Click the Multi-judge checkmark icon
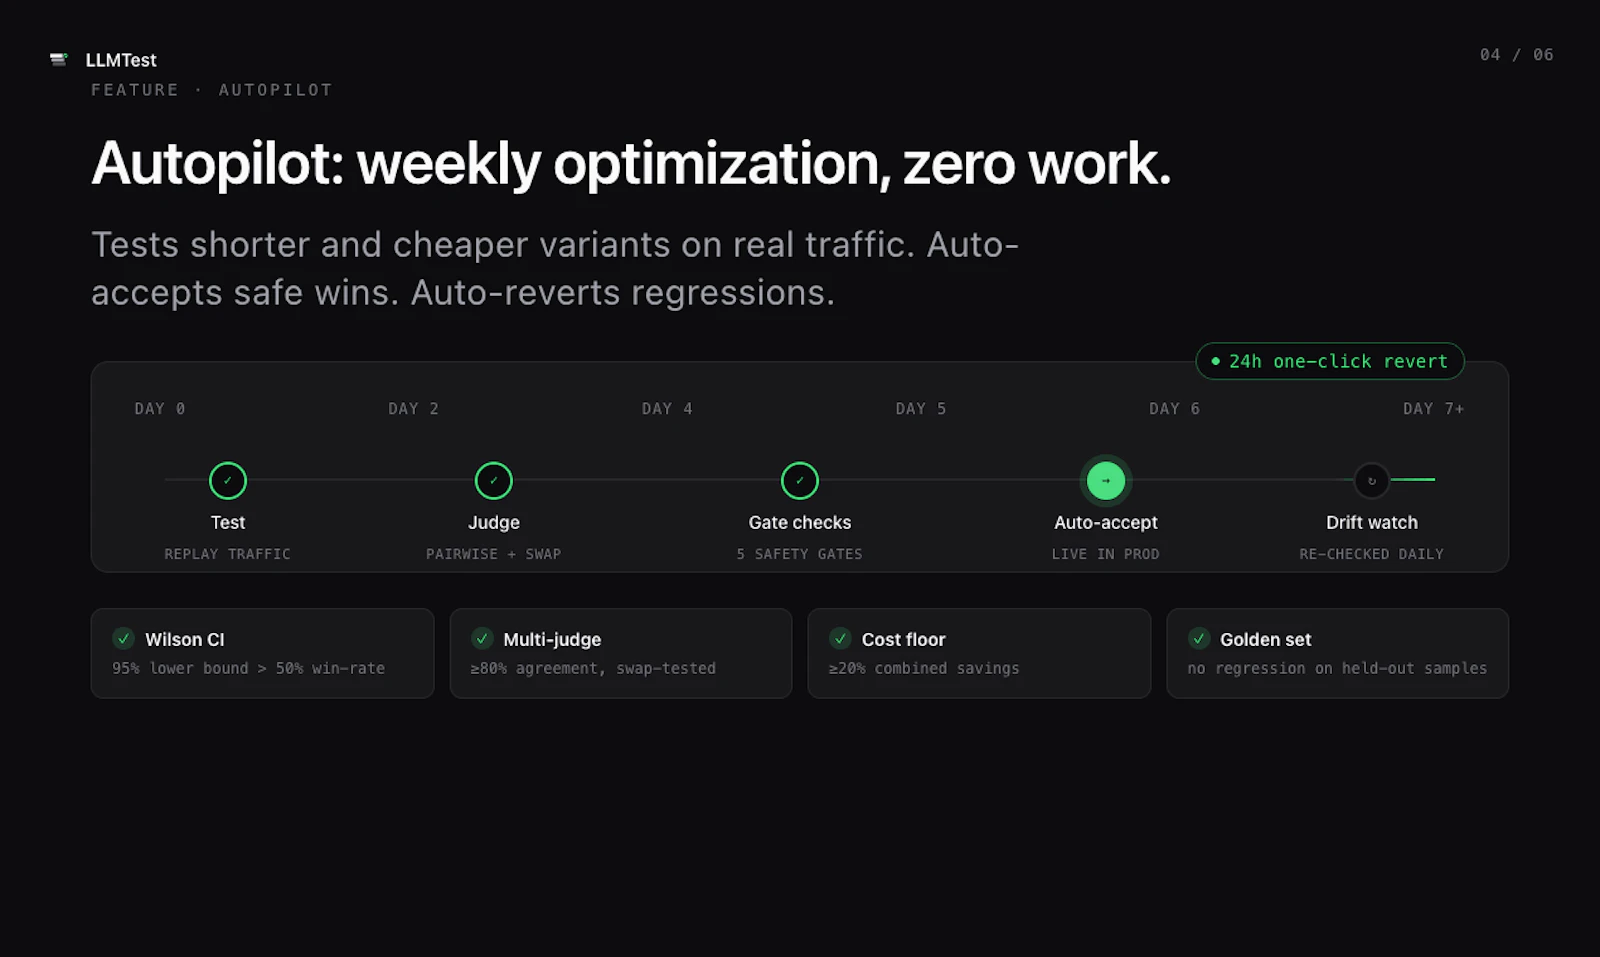 (482, 638)
